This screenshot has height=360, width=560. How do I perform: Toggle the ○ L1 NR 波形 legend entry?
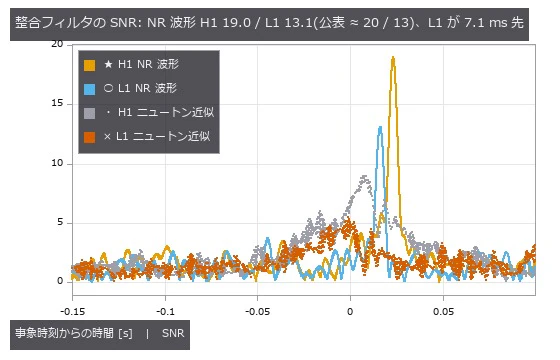[140, 88]
